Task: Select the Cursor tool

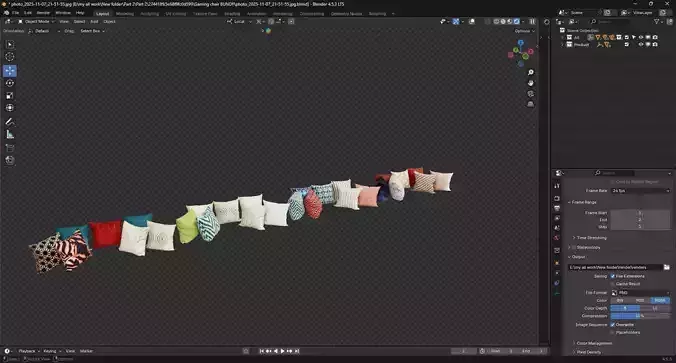Action: click(x=9, y=56)
